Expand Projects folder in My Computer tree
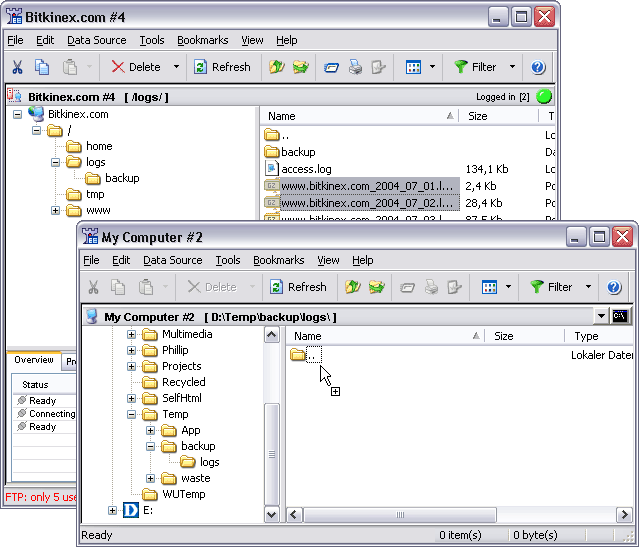 131,366
